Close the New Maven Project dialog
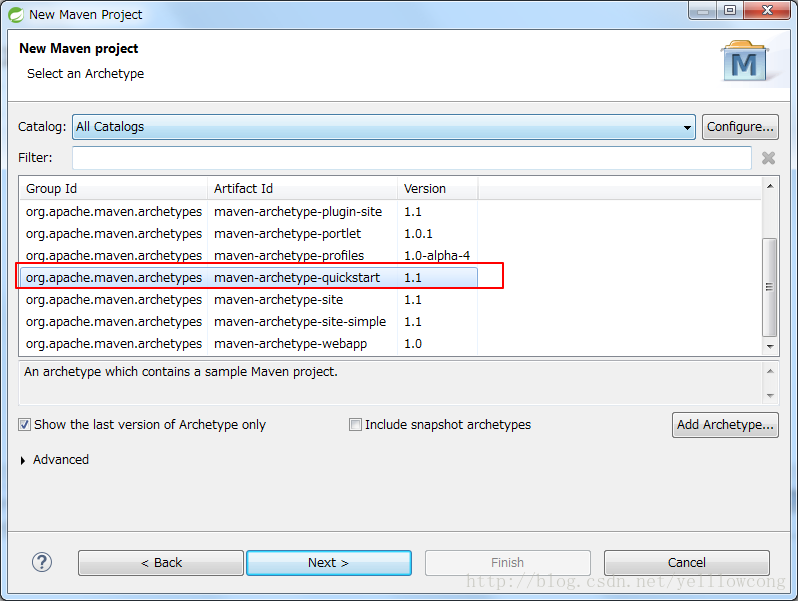798x601 pixels. click(x=767, y=10)
